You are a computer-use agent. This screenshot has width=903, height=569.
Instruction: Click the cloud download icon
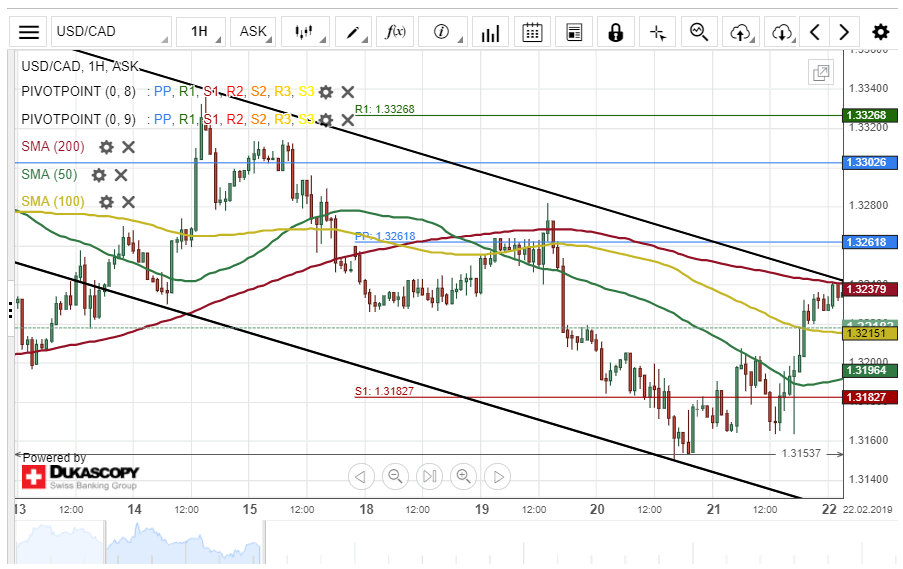(x=781, y=32)
